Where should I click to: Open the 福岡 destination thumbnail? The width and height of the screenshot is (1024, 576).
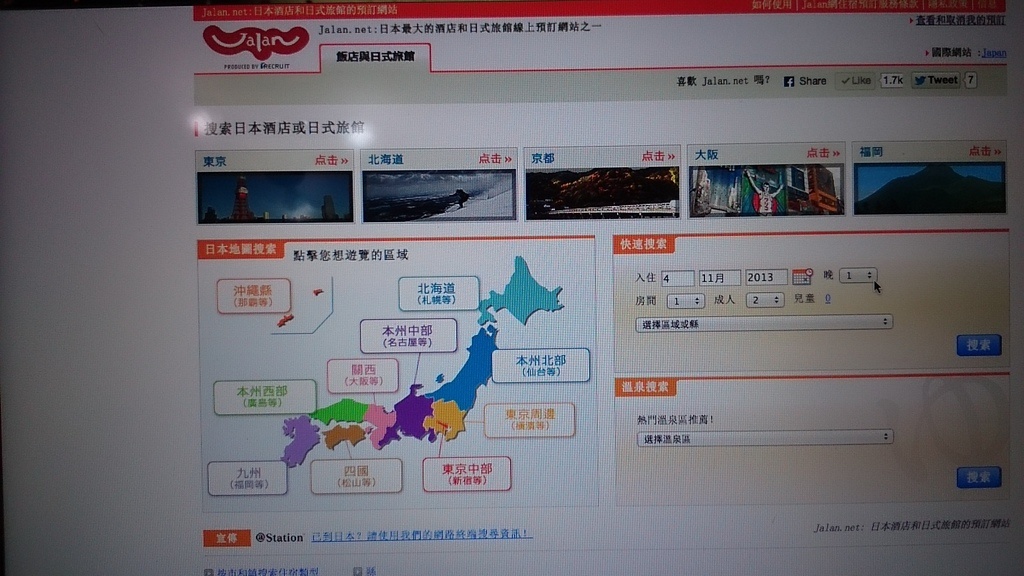click(x=929, y=188)
